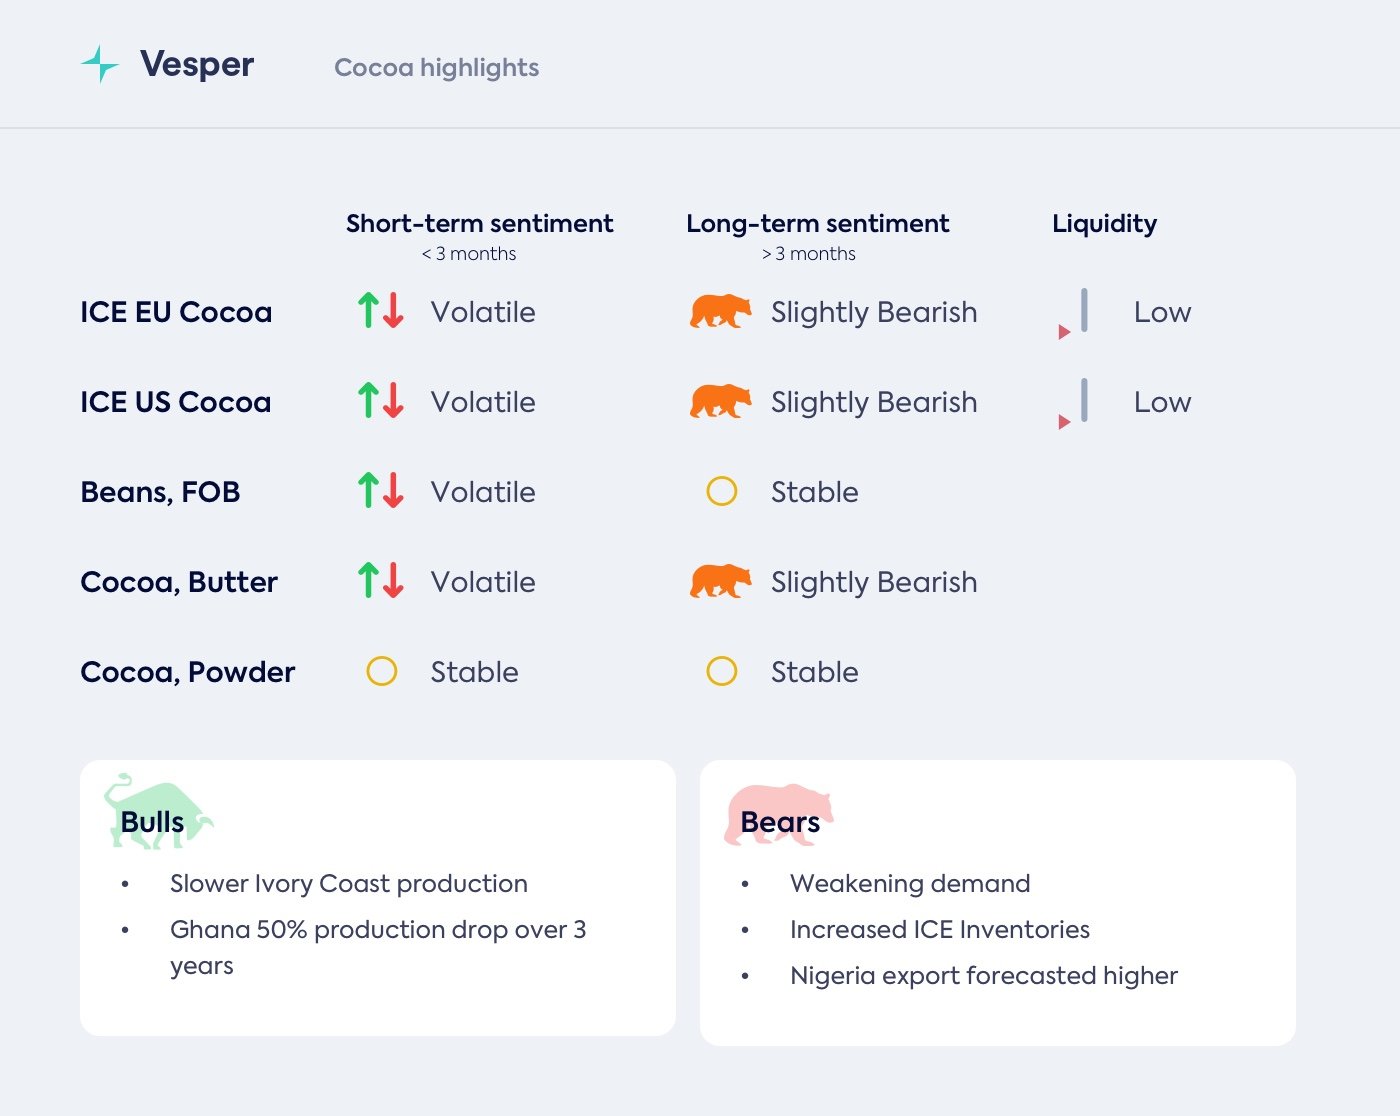Open the Cocoa, Butter row label
This screenshot has height=1116, width=1400.
179,582
